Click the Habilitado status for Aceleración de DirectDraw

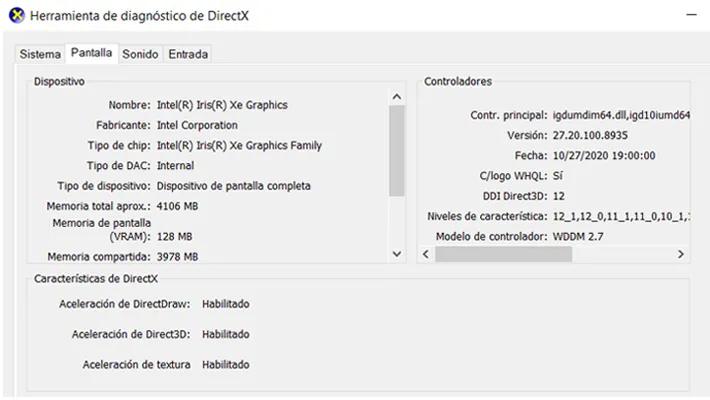[225, 304]
